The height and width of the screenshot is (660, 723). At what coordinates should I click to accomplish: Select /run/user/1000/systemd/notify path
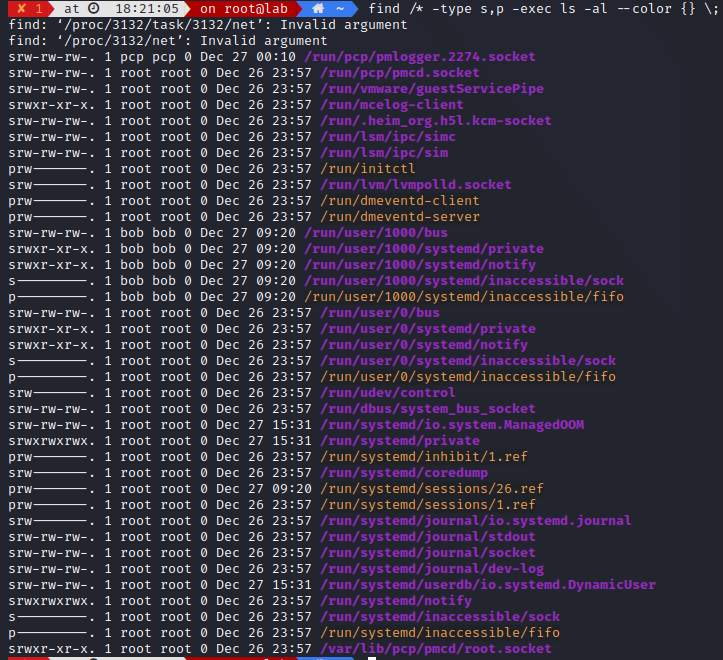pos(420,265)
